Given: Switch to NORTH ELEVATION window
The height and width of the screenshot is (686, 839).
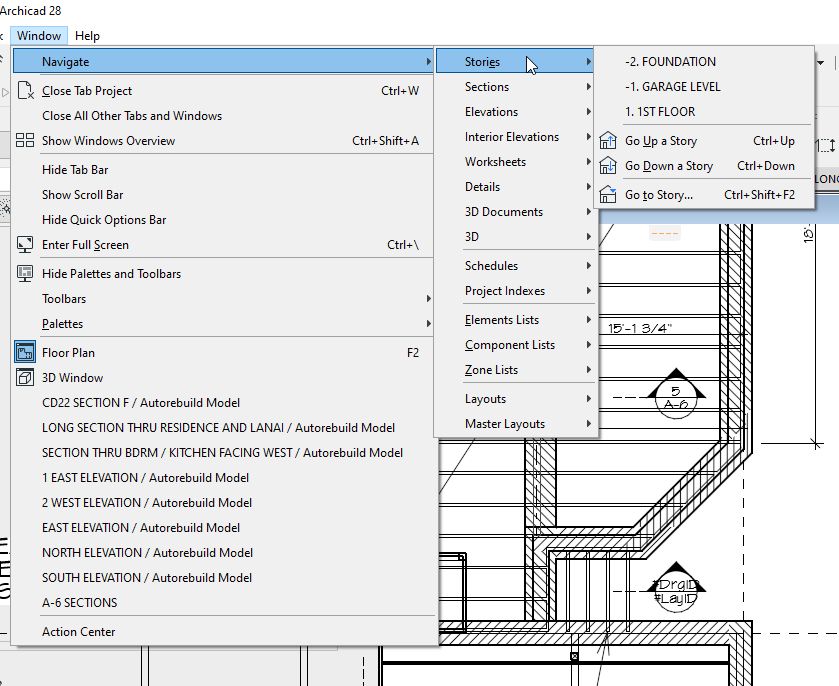Looking at the screenshot, I should (x=223, y=553).
